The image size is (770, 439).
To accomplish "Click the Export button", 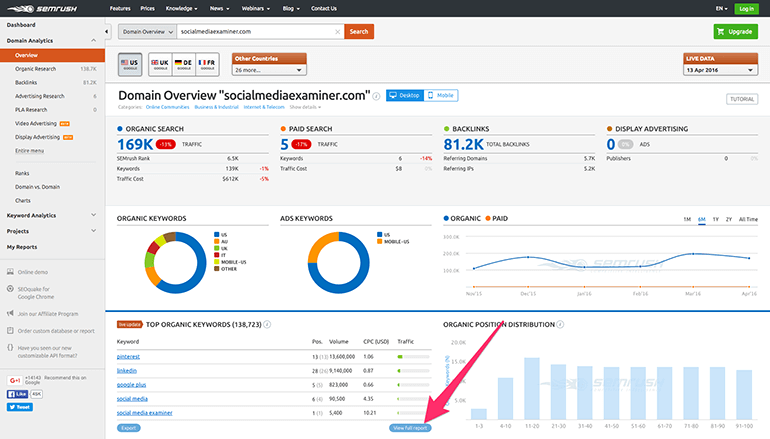I will (x=129, y=428).
